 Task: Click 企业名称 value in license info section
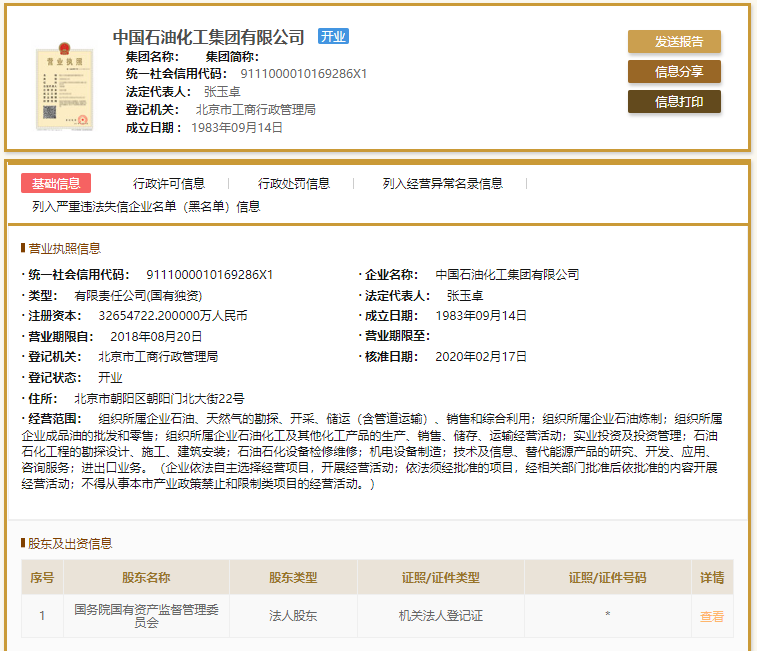pos(507,275)
